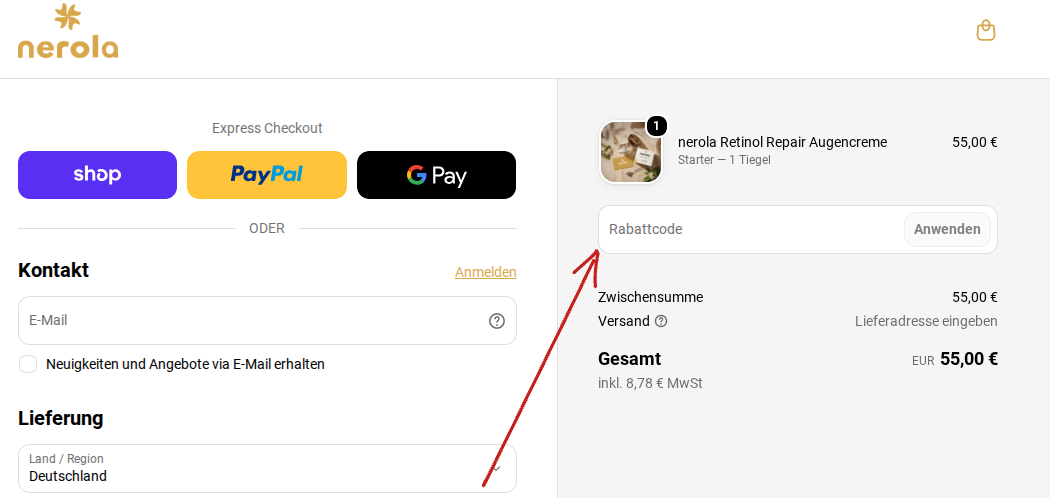Enable the Neuigkeiten und Angebote checkbox
This screenshot has height=498, width=1050.
coord(28,364)
